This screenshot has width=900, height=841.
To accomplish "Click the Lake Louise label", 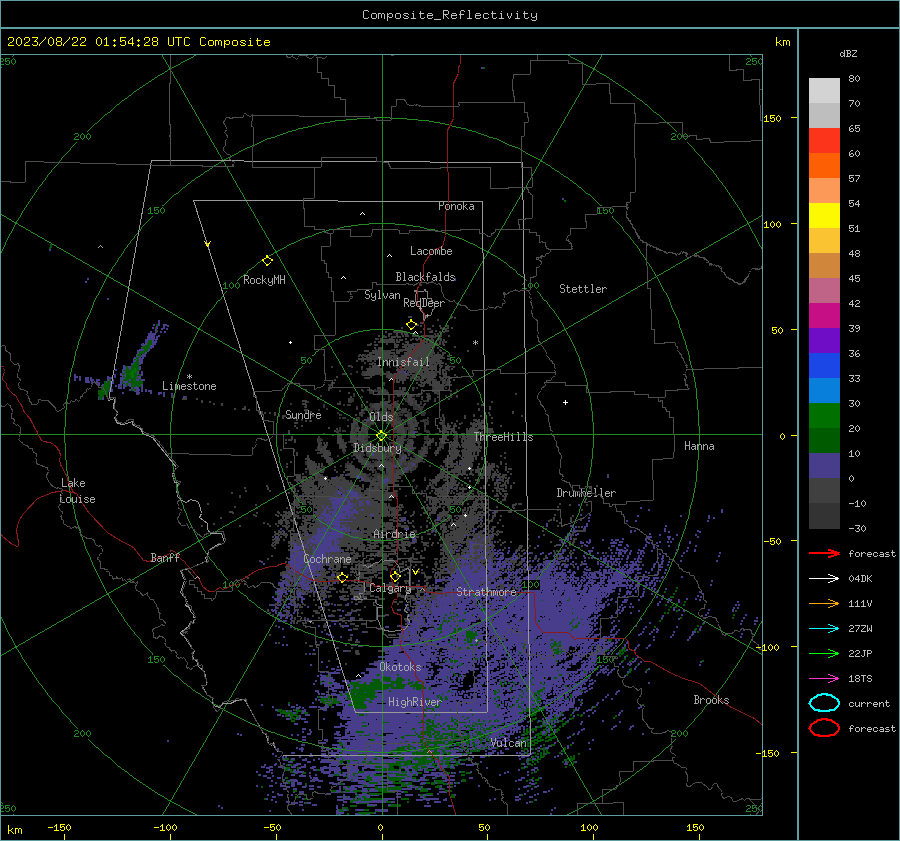I will click(x=77, y=491).
